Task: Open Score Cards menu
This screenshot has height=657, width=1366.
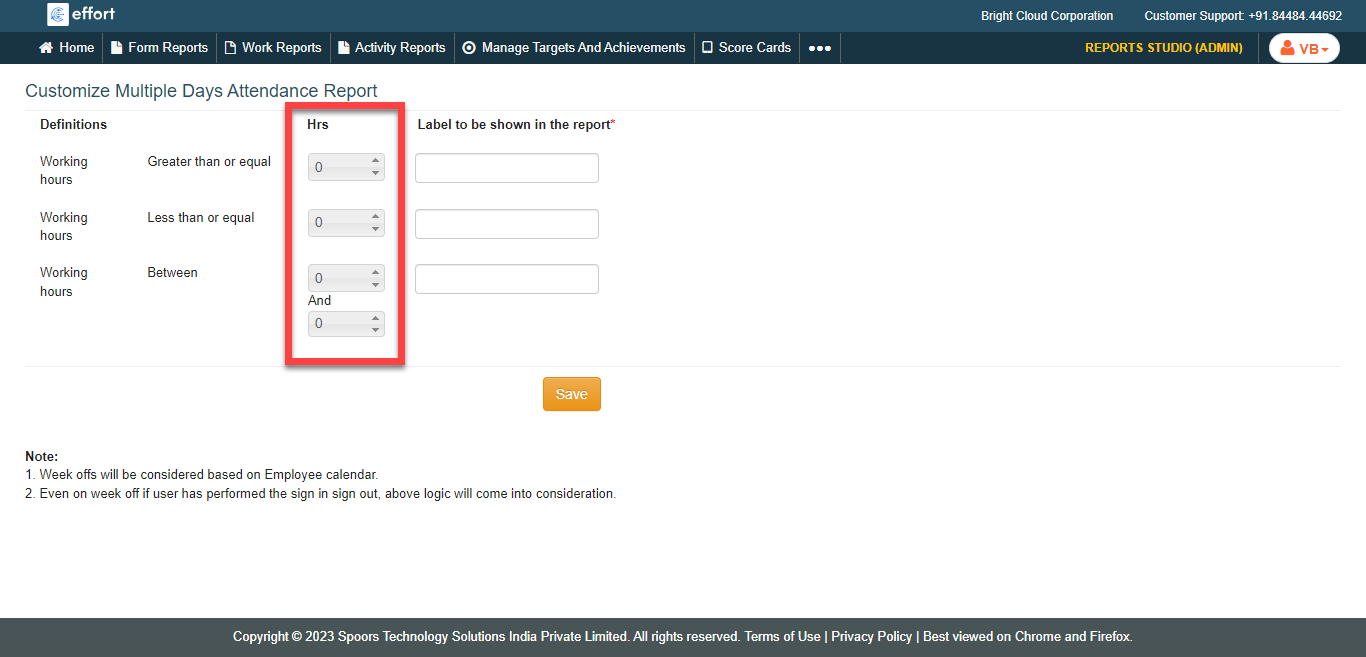Action: 746,47
